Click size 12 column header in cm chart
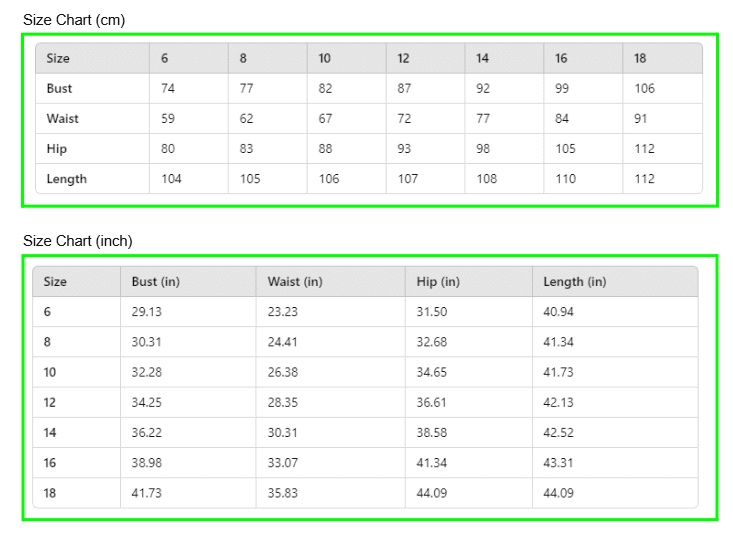Screen dimensions: 733x534 (403, 58)
